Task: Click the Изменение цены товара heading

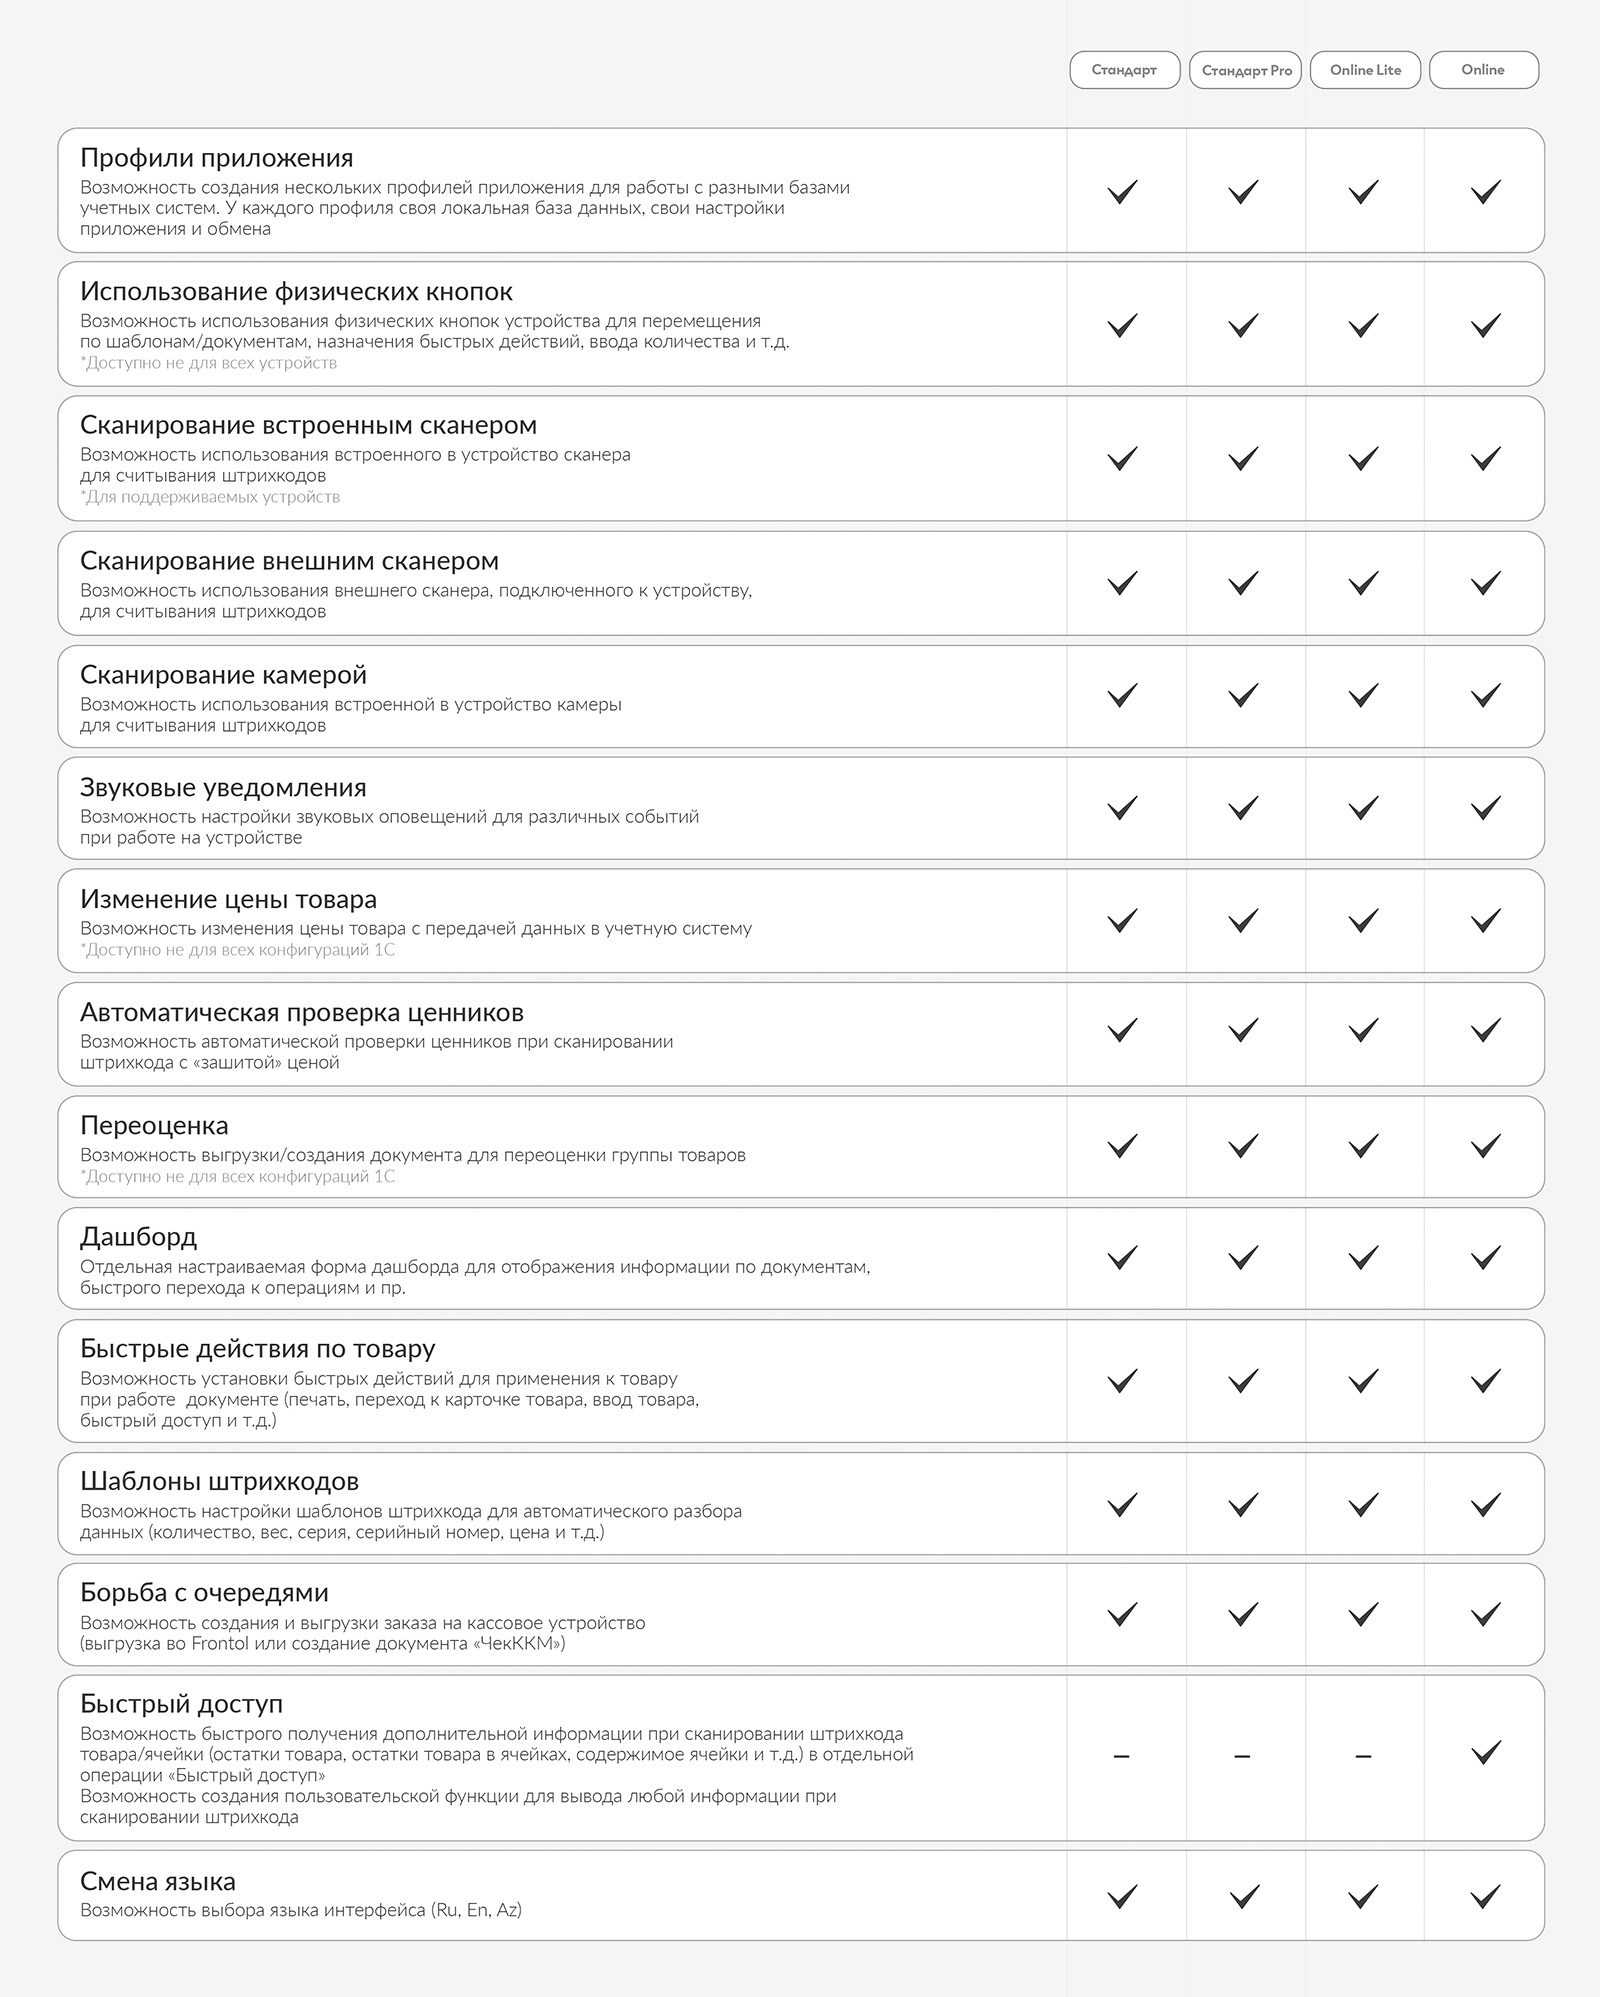Action: (x=228, y=899)
